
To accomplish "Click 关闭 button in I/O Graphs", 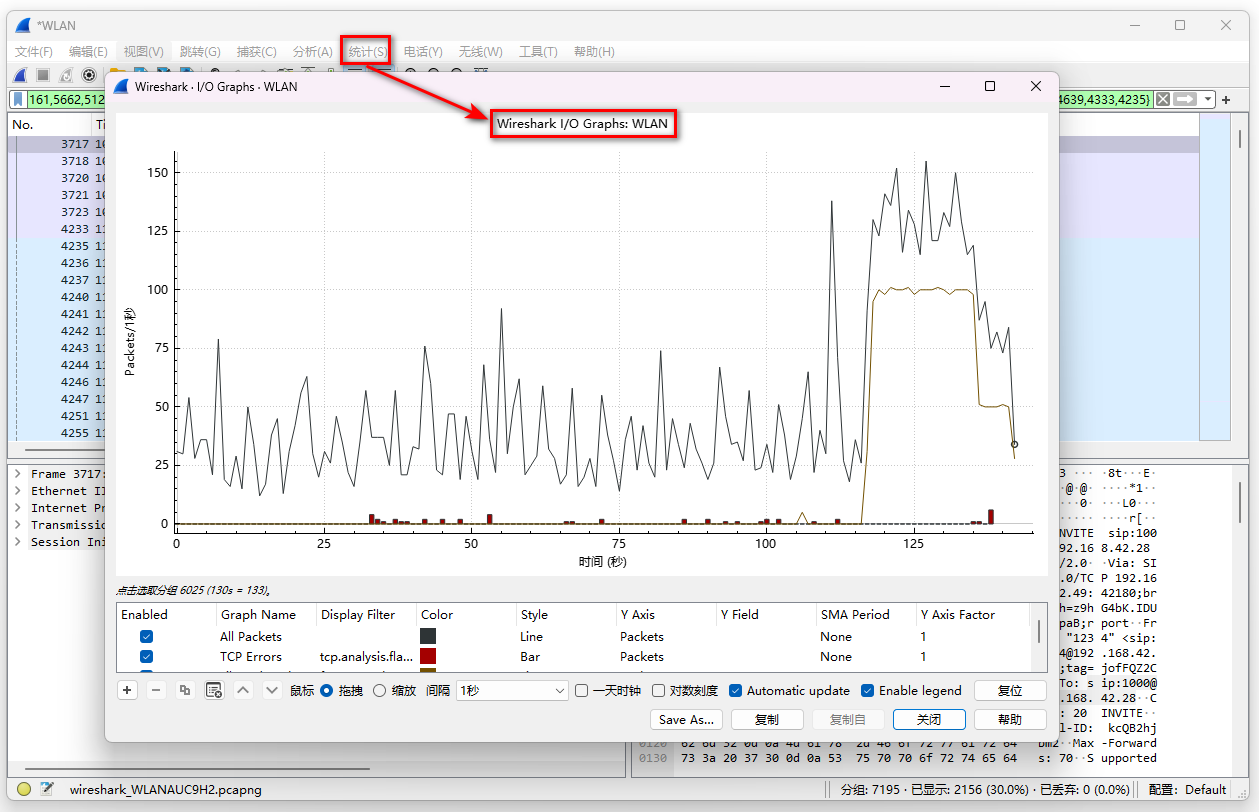I will pos(929,719).
